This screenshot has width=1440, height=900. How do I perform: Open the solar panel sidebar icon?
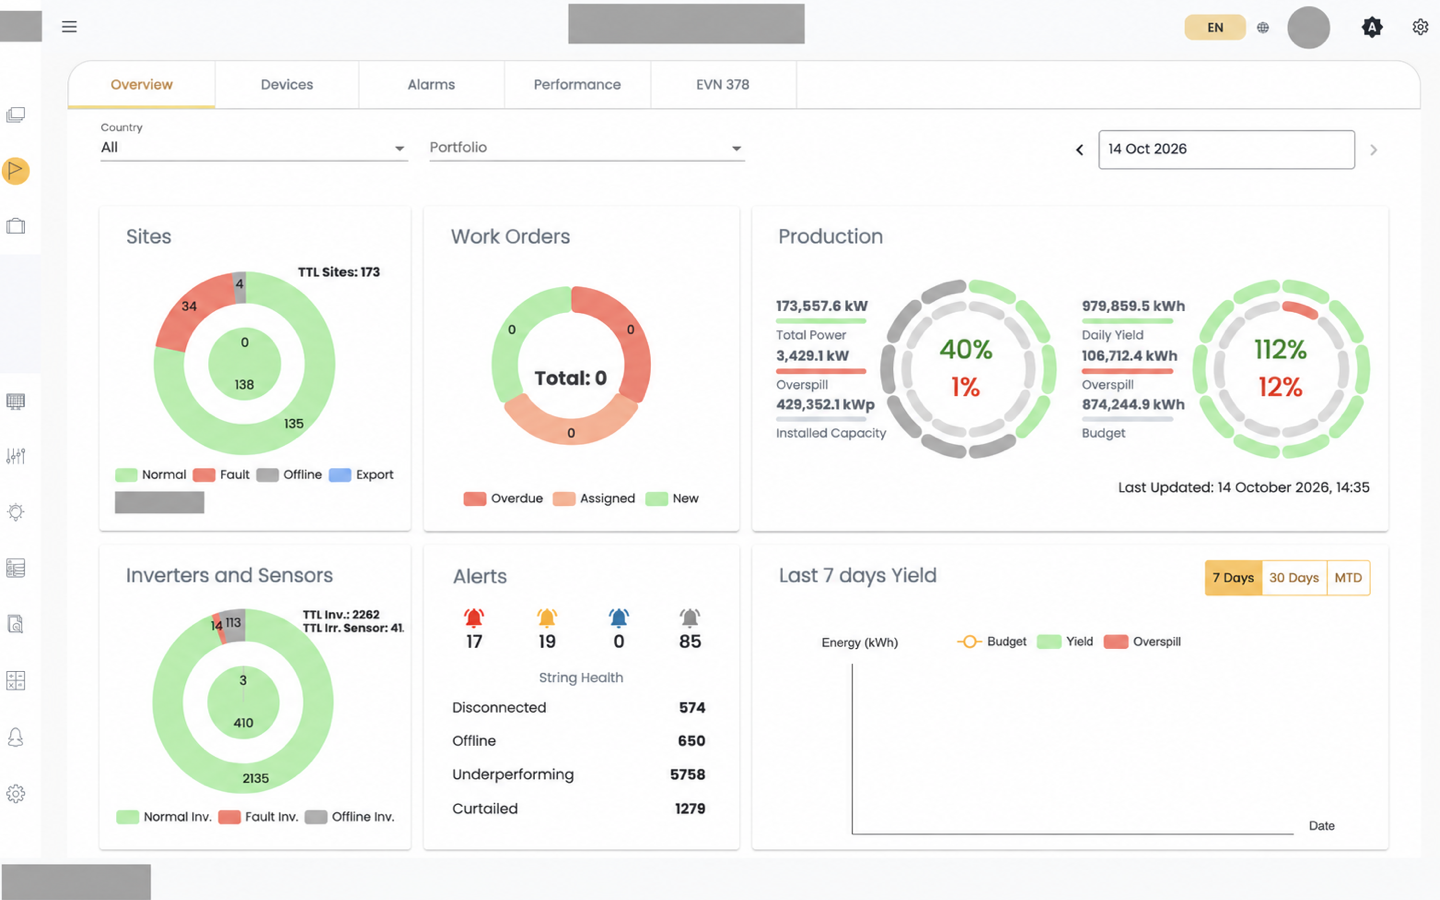point(16,401)
